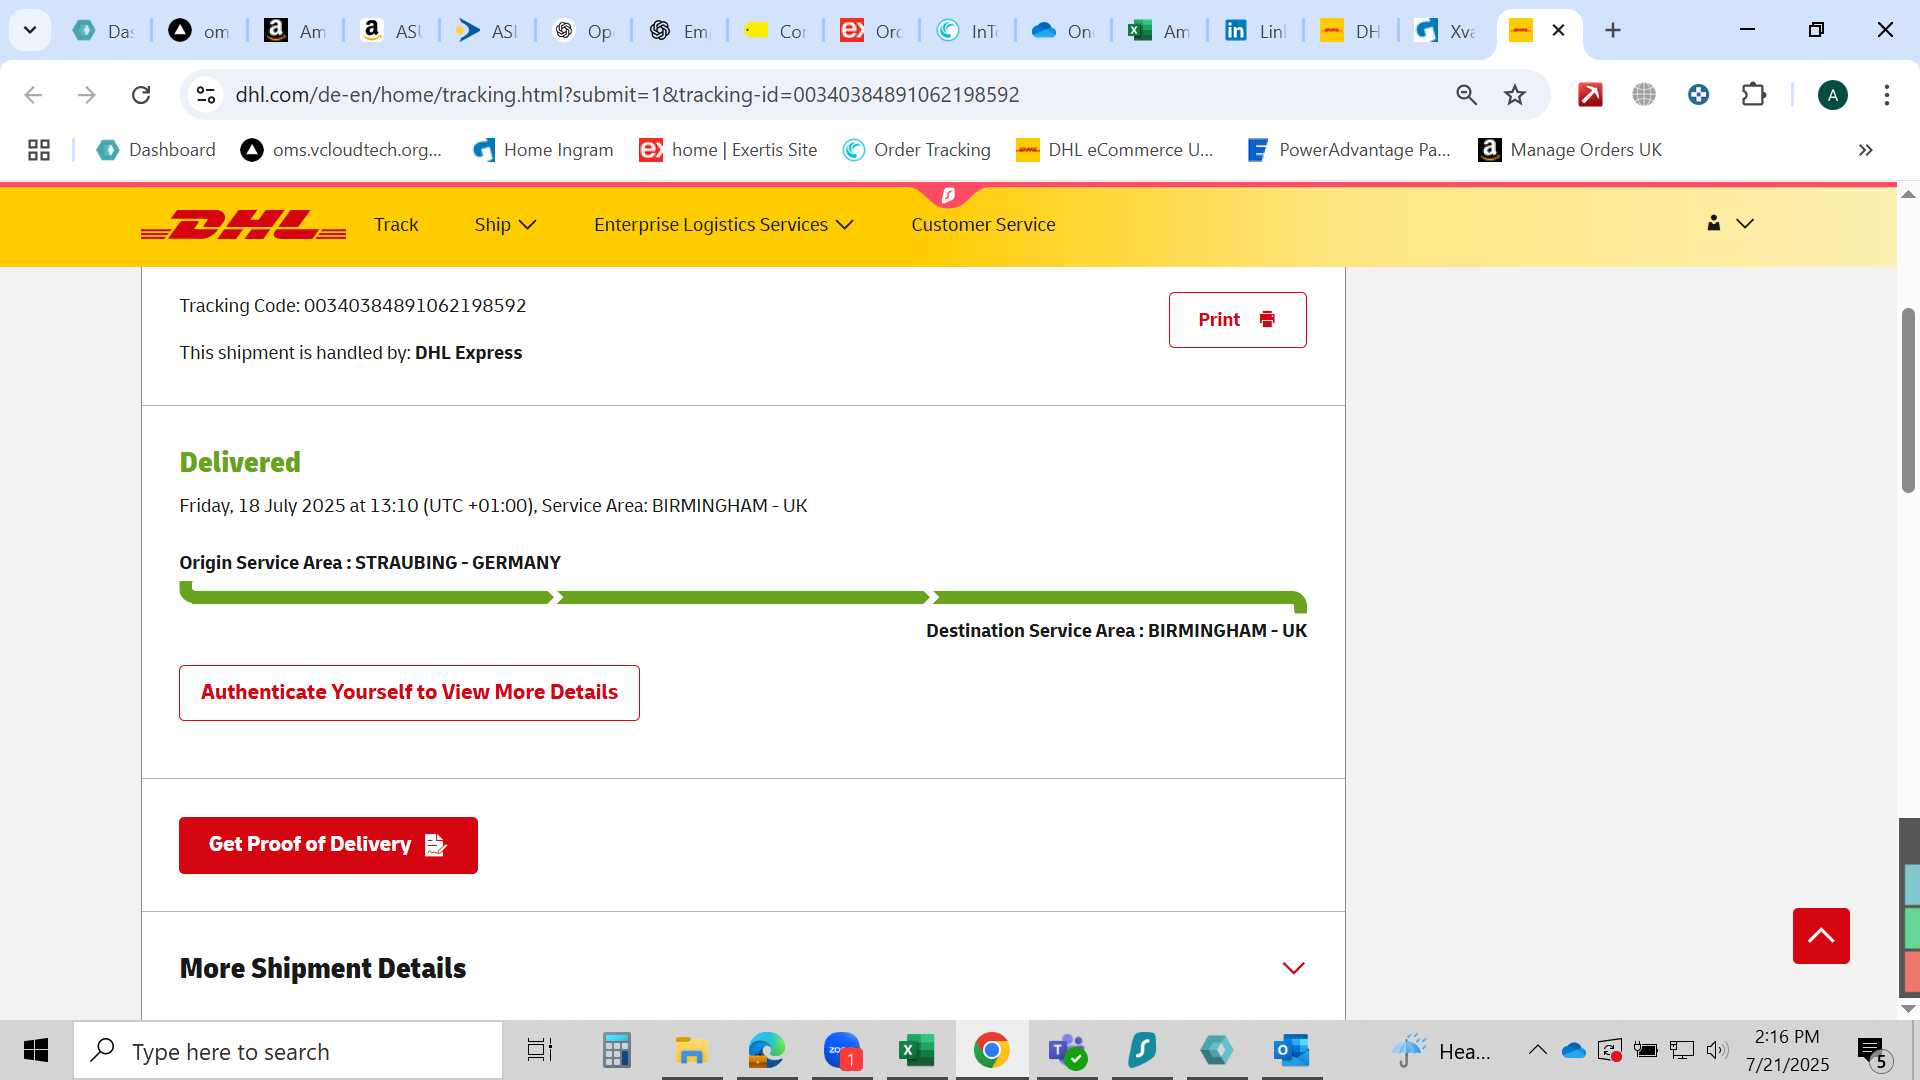Open the PowerAdvantage bookmark
This screenshot has height=1080, width=1920.
1349,150
